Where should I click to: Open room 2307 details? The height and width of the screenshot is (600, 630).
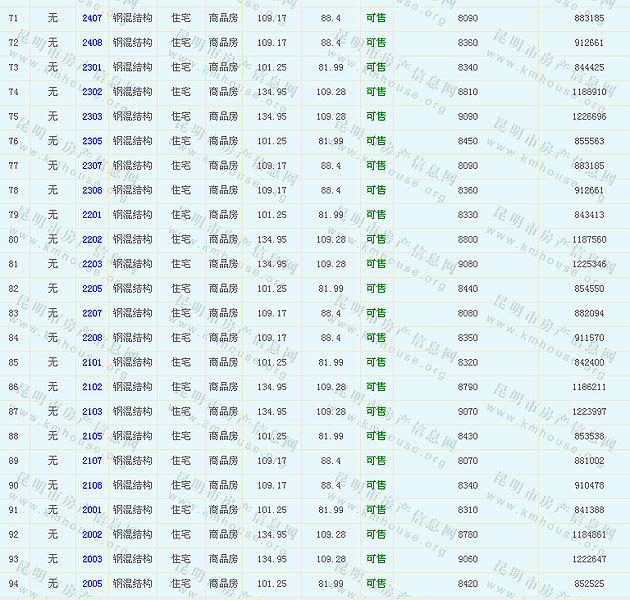[x=92, y=166]
